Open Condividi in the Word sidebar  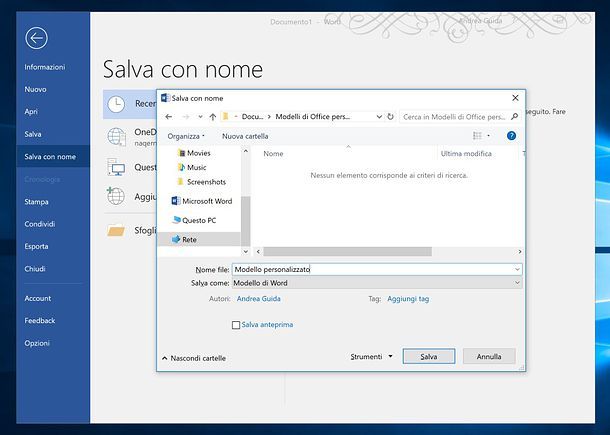tap(40, 224)
